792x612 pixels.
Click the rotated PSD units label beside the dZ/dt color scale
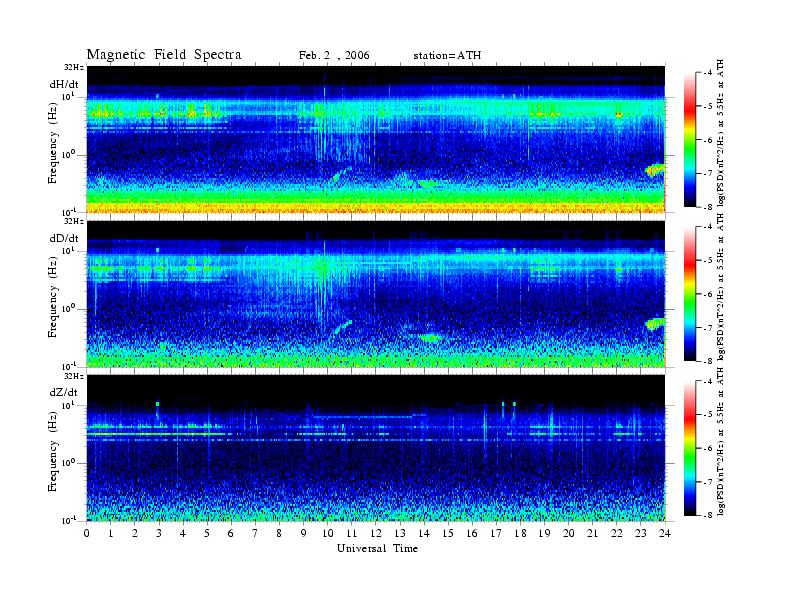click(720, 441)
